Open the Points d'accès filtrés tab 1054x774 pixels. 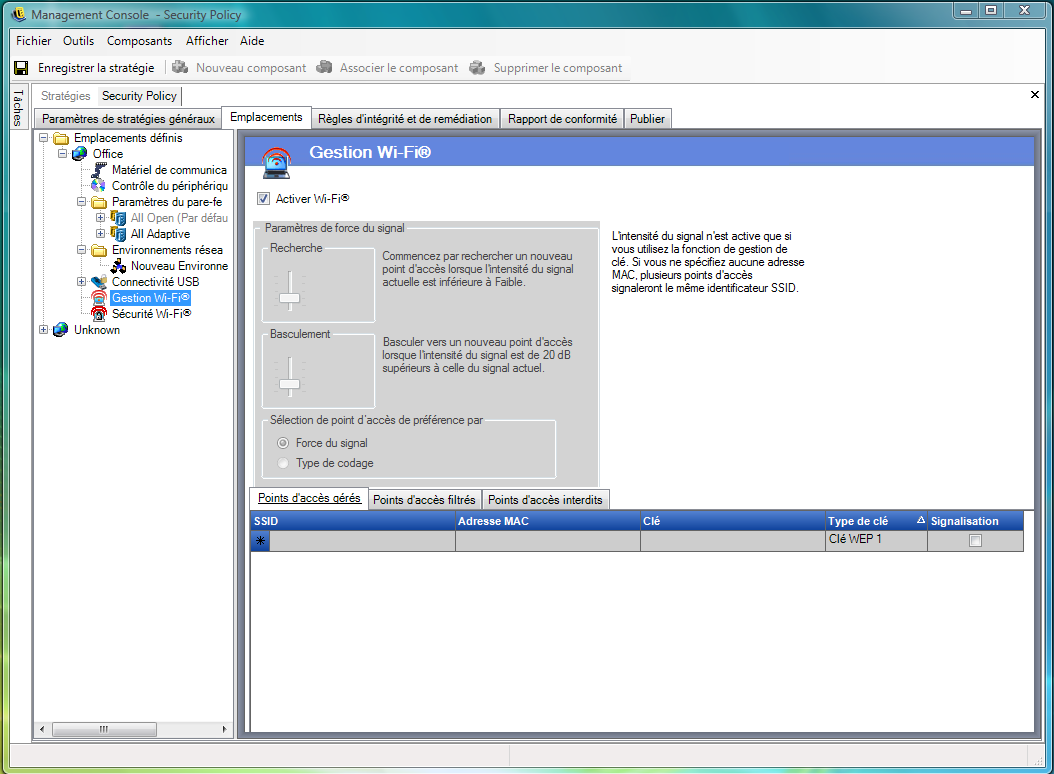point(424,500)
